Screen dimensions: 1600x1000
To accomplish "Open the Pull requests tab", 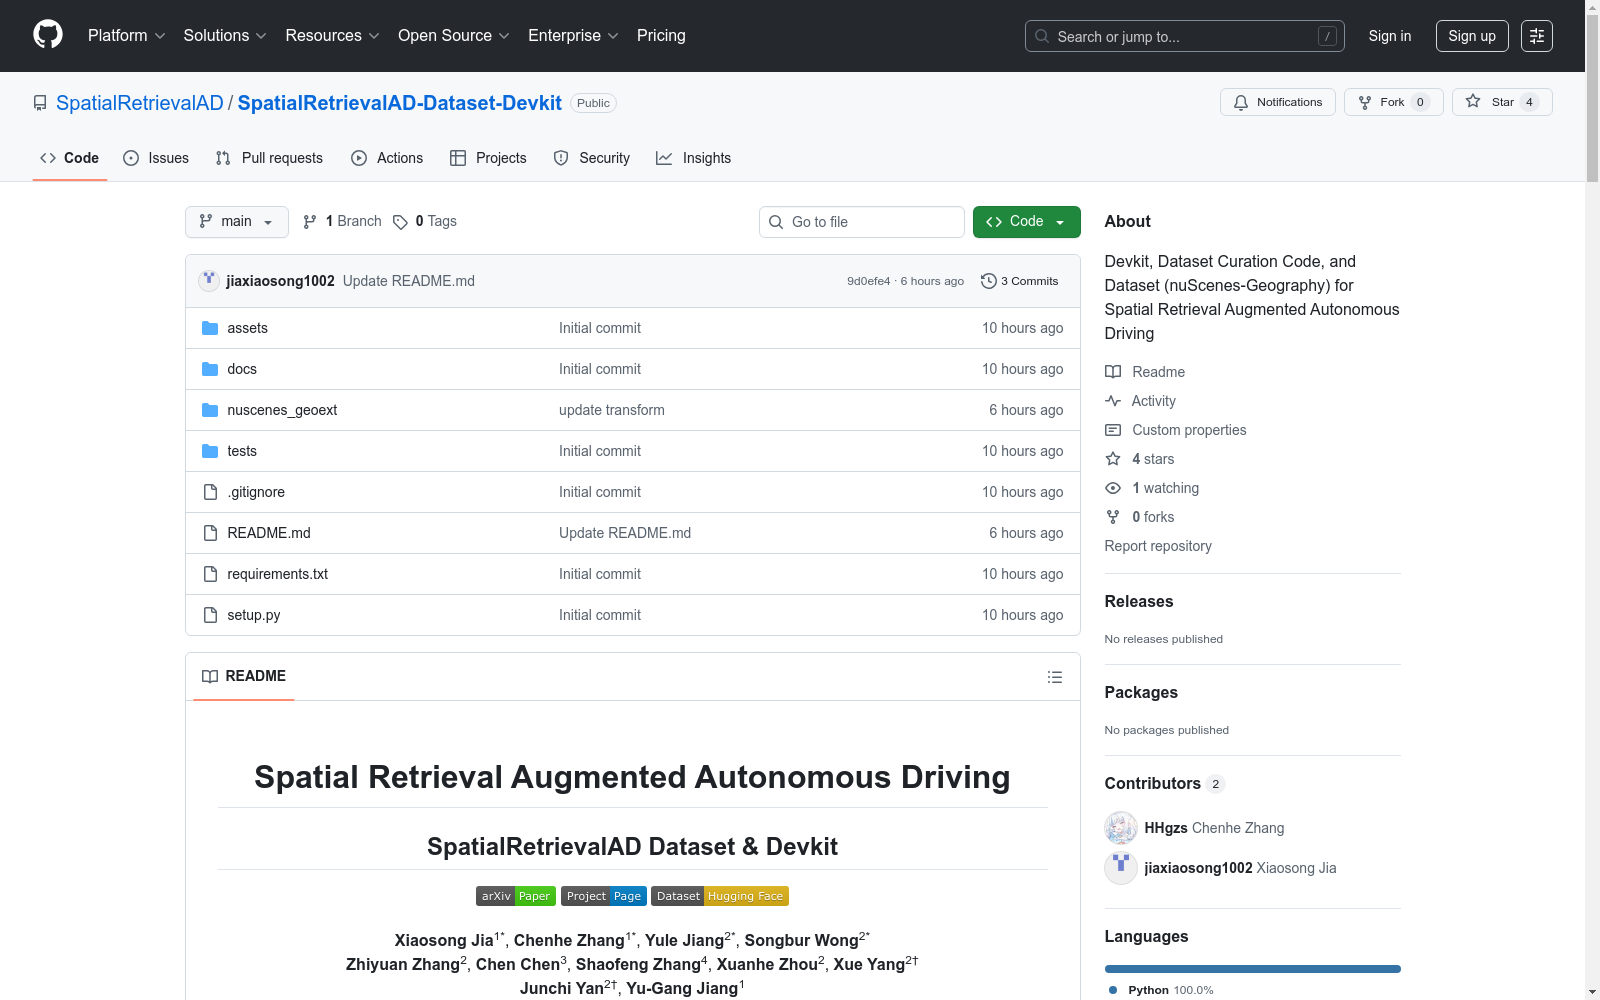I will (x=269, y=158).
